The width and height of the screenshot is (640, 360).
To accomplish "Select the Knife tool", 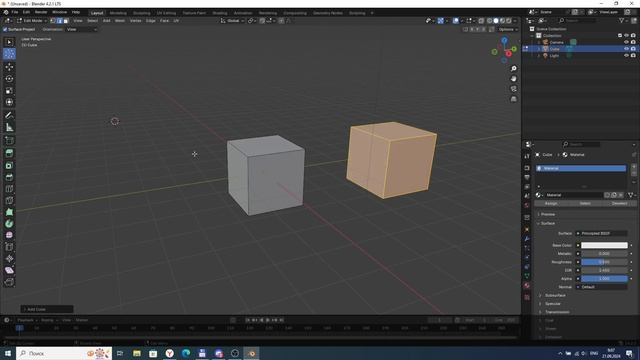I will [x=9, y=200].
